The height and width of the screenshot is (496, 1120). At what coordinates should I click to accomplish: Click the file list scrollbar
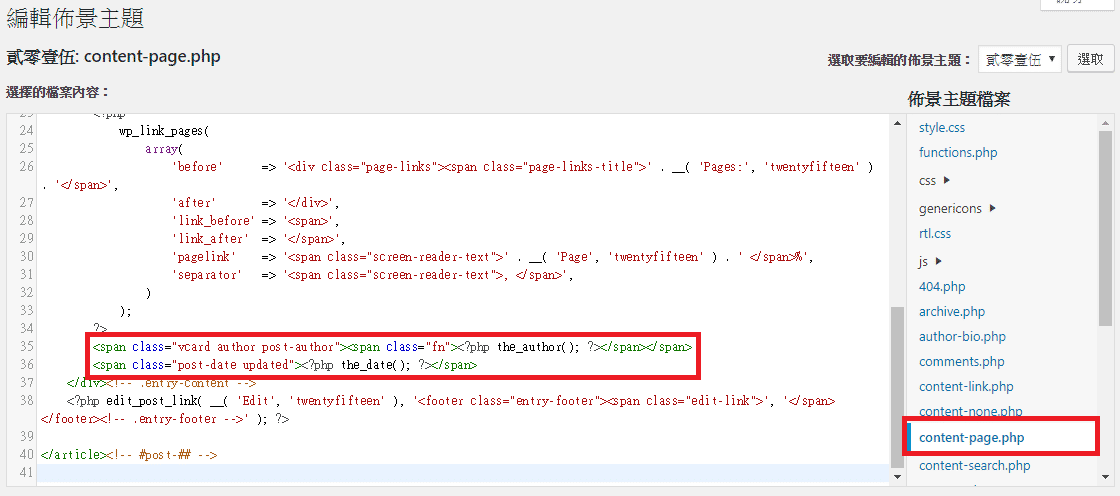coord(1105,228)
